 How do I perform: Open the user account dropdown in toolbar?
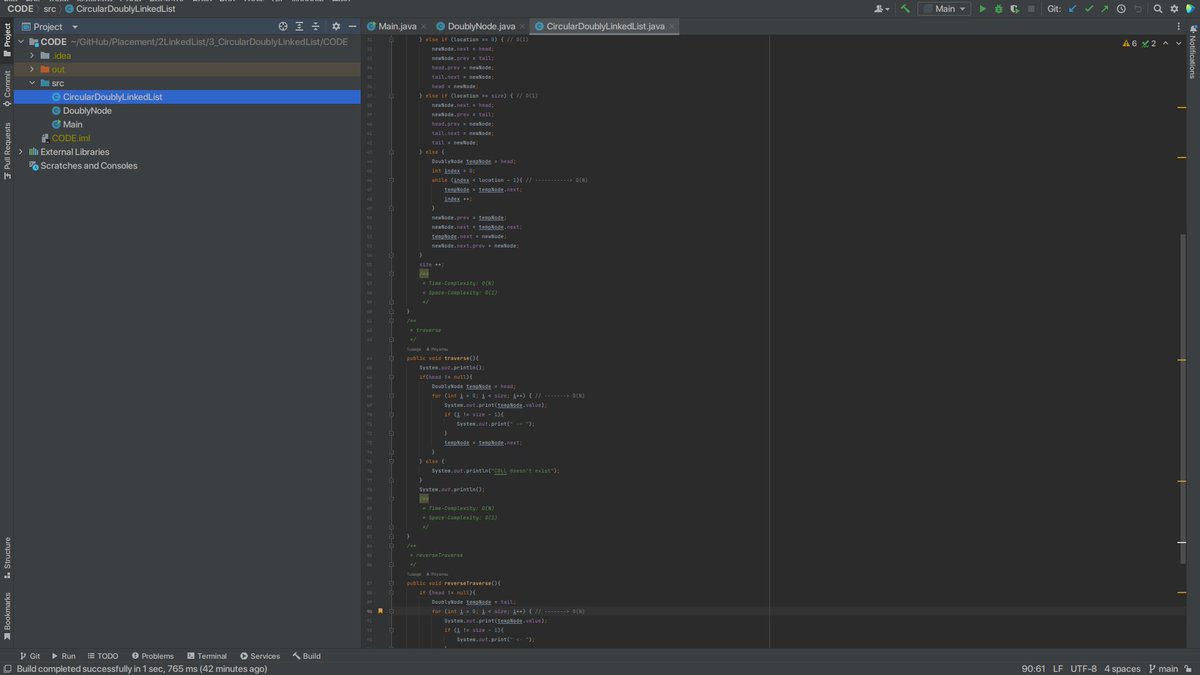click(x=882, y=8)
